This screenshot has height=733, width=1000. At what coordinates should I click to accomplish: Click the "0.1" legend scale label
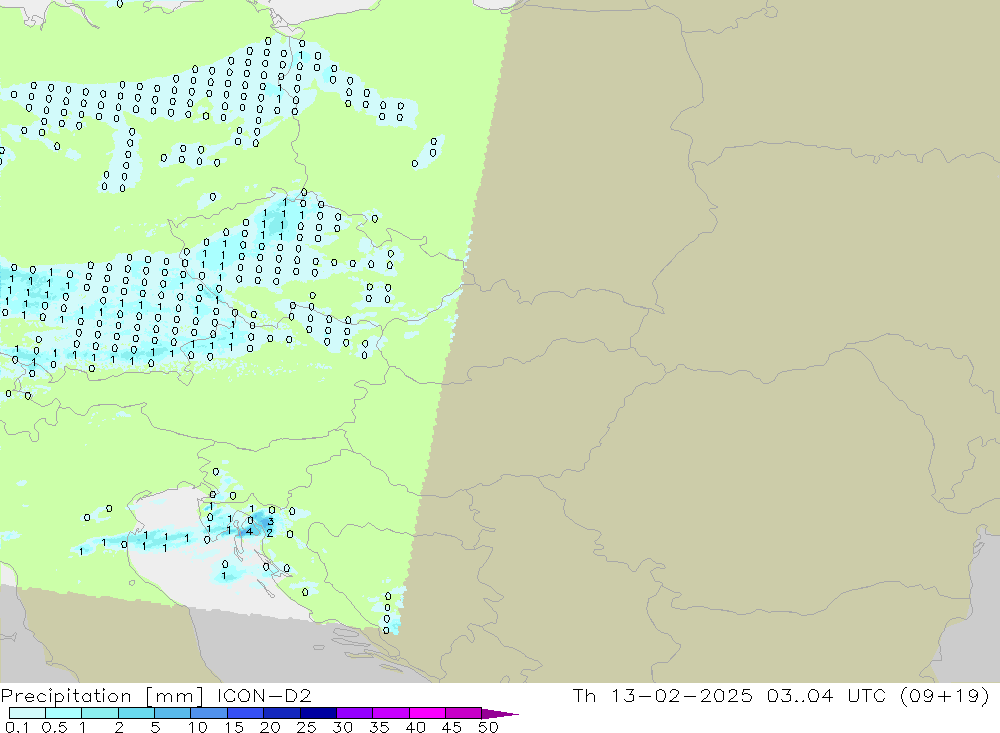click(x=17, y=727)
